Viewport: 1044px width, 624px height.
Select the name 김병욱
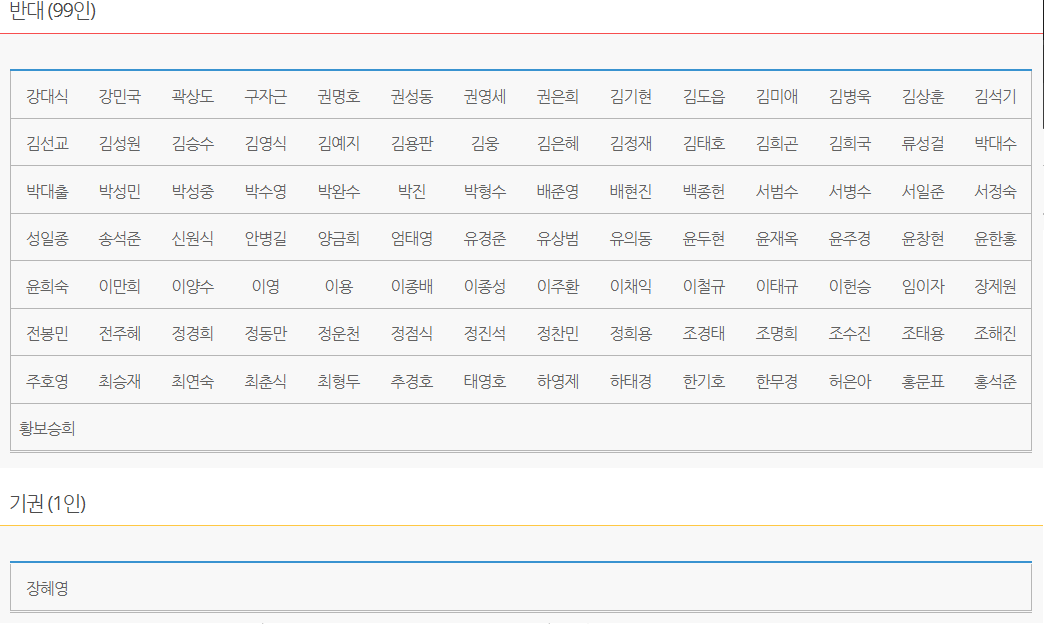click(x=850, y=97)
